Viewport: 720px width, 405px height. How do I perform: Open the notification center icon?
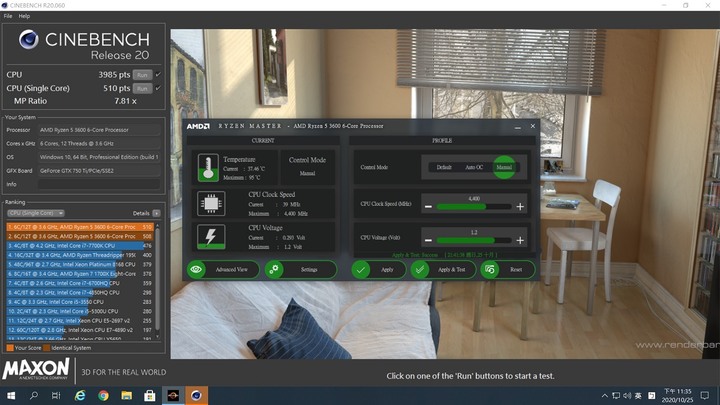coord(705,395)
